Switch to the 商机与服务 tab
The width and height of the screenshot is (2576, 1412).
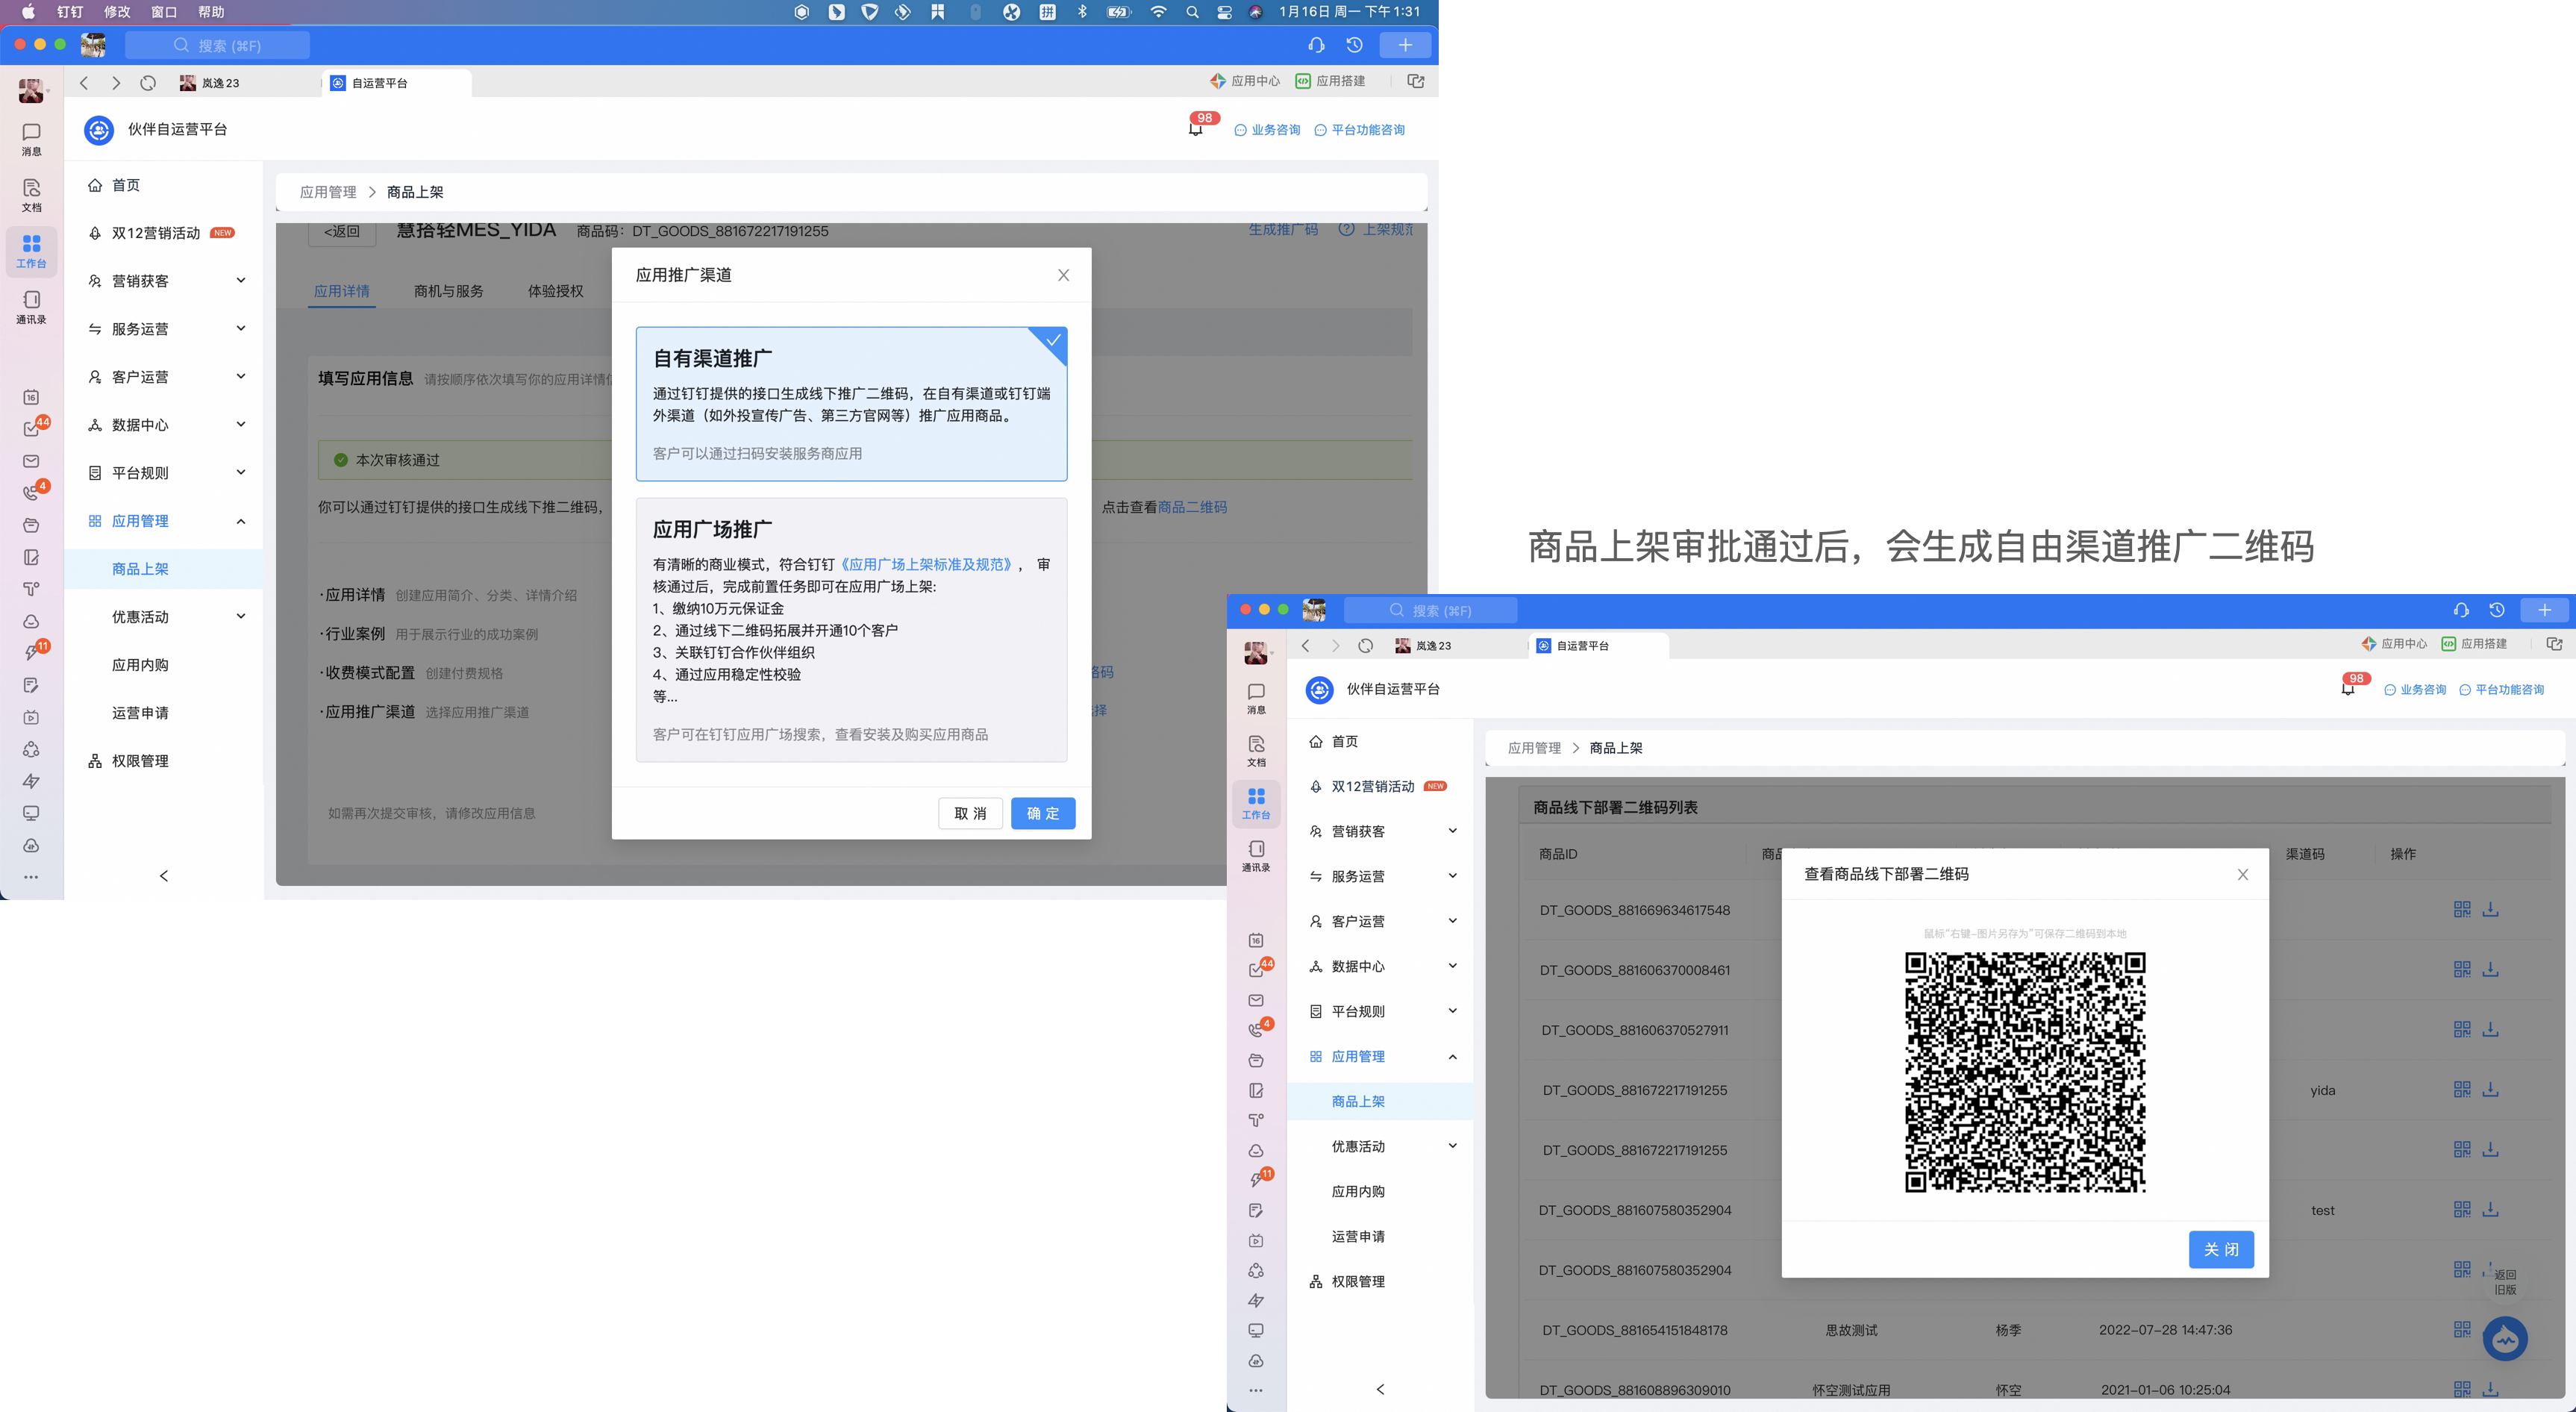point(448,291)
